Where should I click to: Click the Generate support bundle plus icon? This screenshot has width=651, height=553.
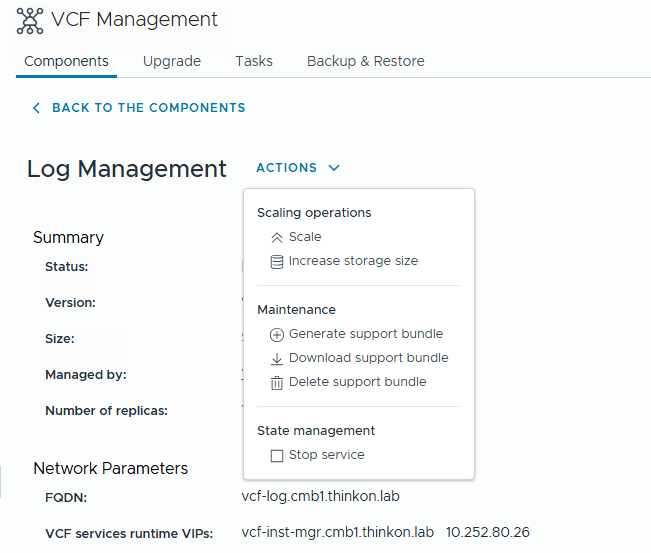pos(277,335)
